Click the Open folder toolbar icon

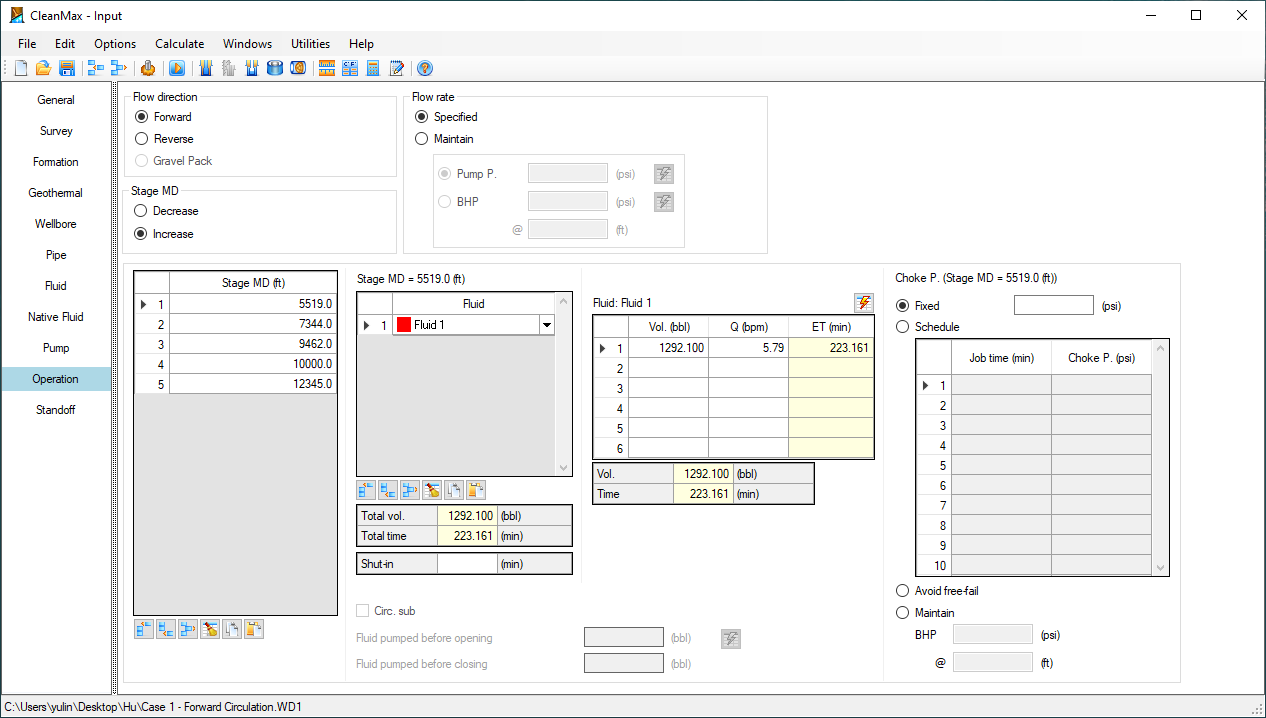(43, 68)
